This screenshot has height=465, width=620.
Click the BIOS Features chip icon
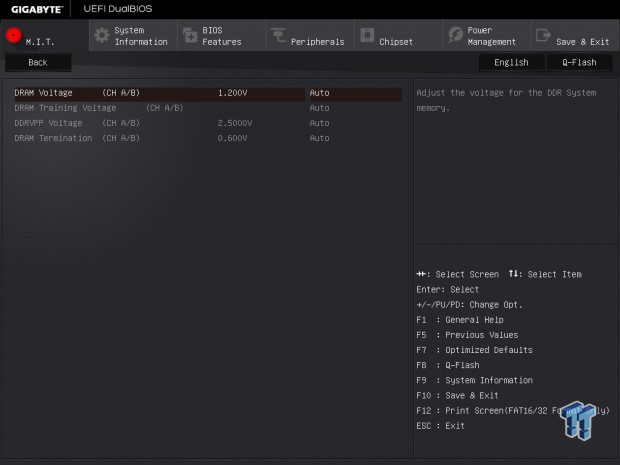(x=190, y=35)
